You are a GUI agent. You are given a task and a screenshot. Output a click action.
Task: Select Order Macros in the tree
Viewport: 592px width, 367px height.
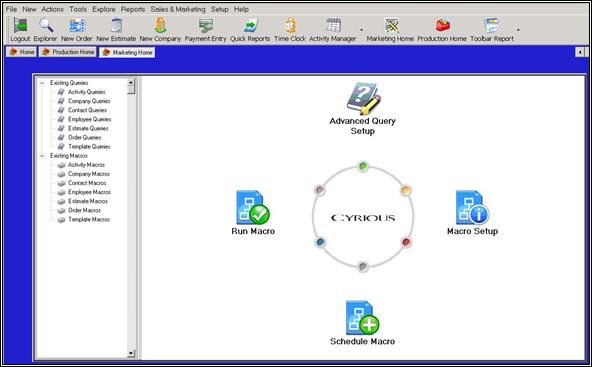coord(84,210)
